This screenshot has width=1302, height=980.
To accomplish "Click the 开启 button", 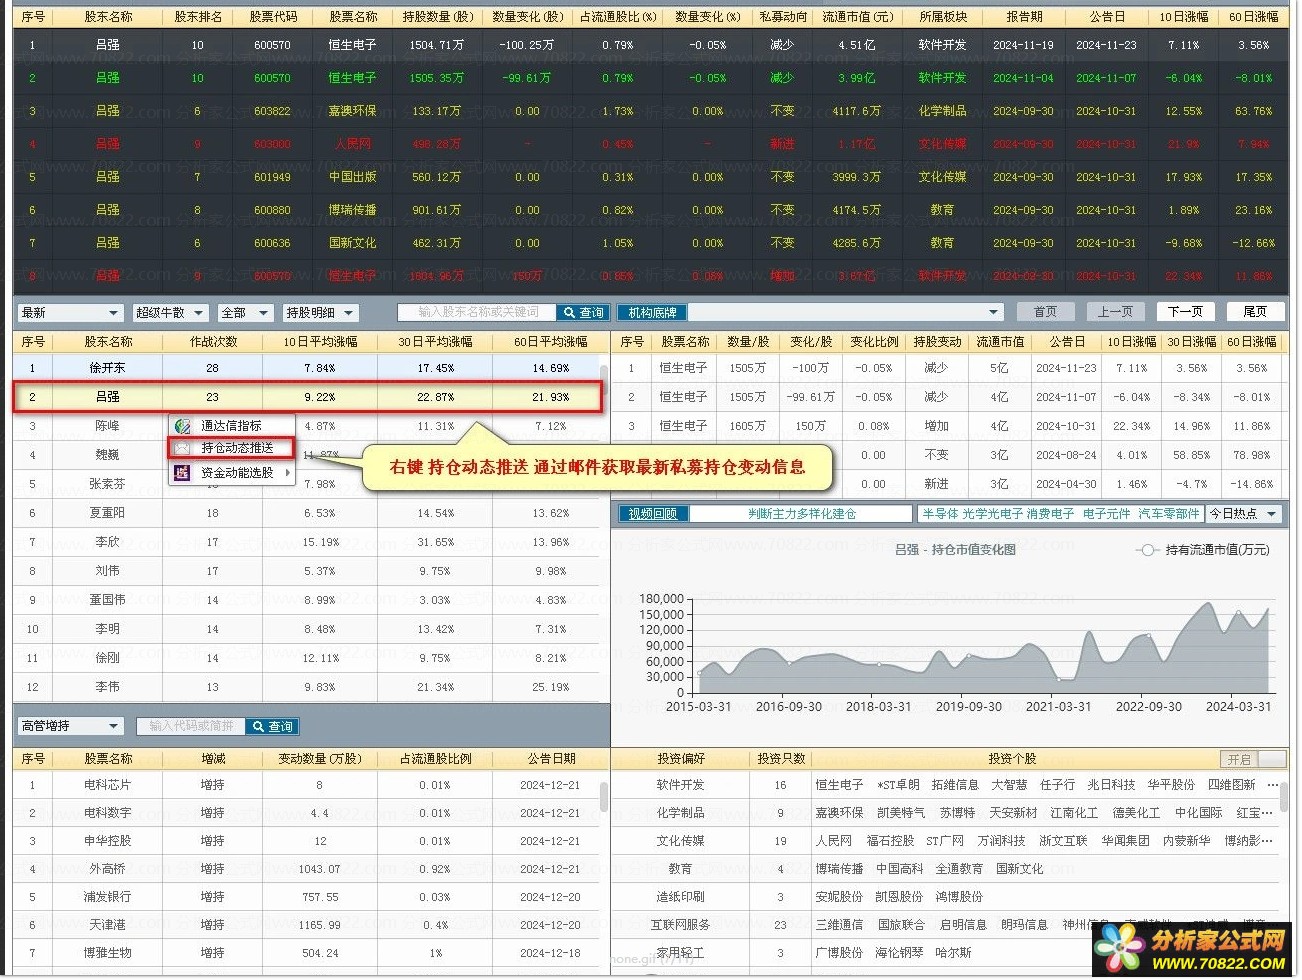I will (x=1239, y=760).
